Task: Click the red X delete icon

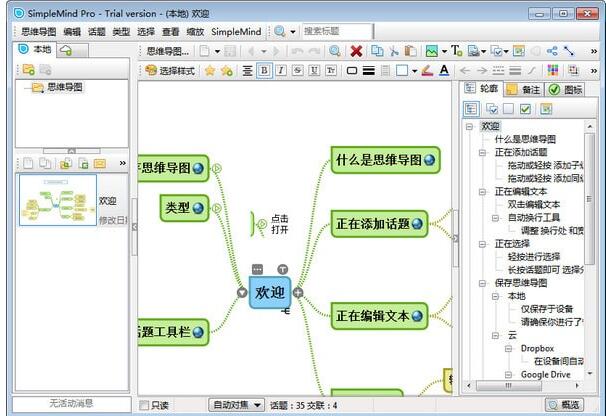Action: (356, 51)
